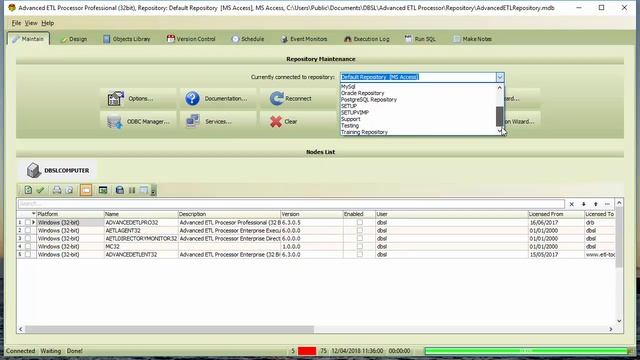
Task: Sort by the Platform column header
Action: pos(70,214)
